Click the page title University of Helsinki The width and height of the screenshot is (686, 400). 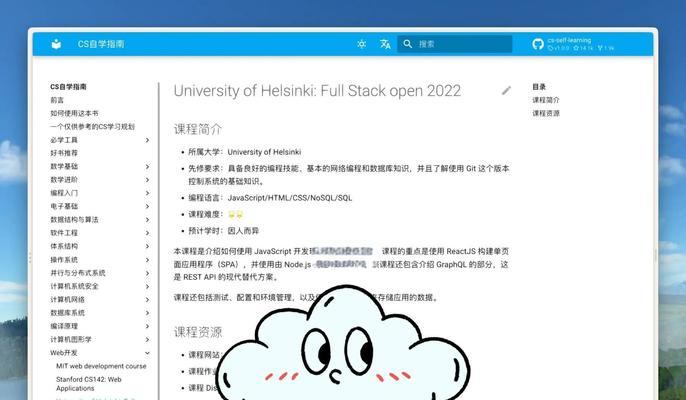(317, 91)
